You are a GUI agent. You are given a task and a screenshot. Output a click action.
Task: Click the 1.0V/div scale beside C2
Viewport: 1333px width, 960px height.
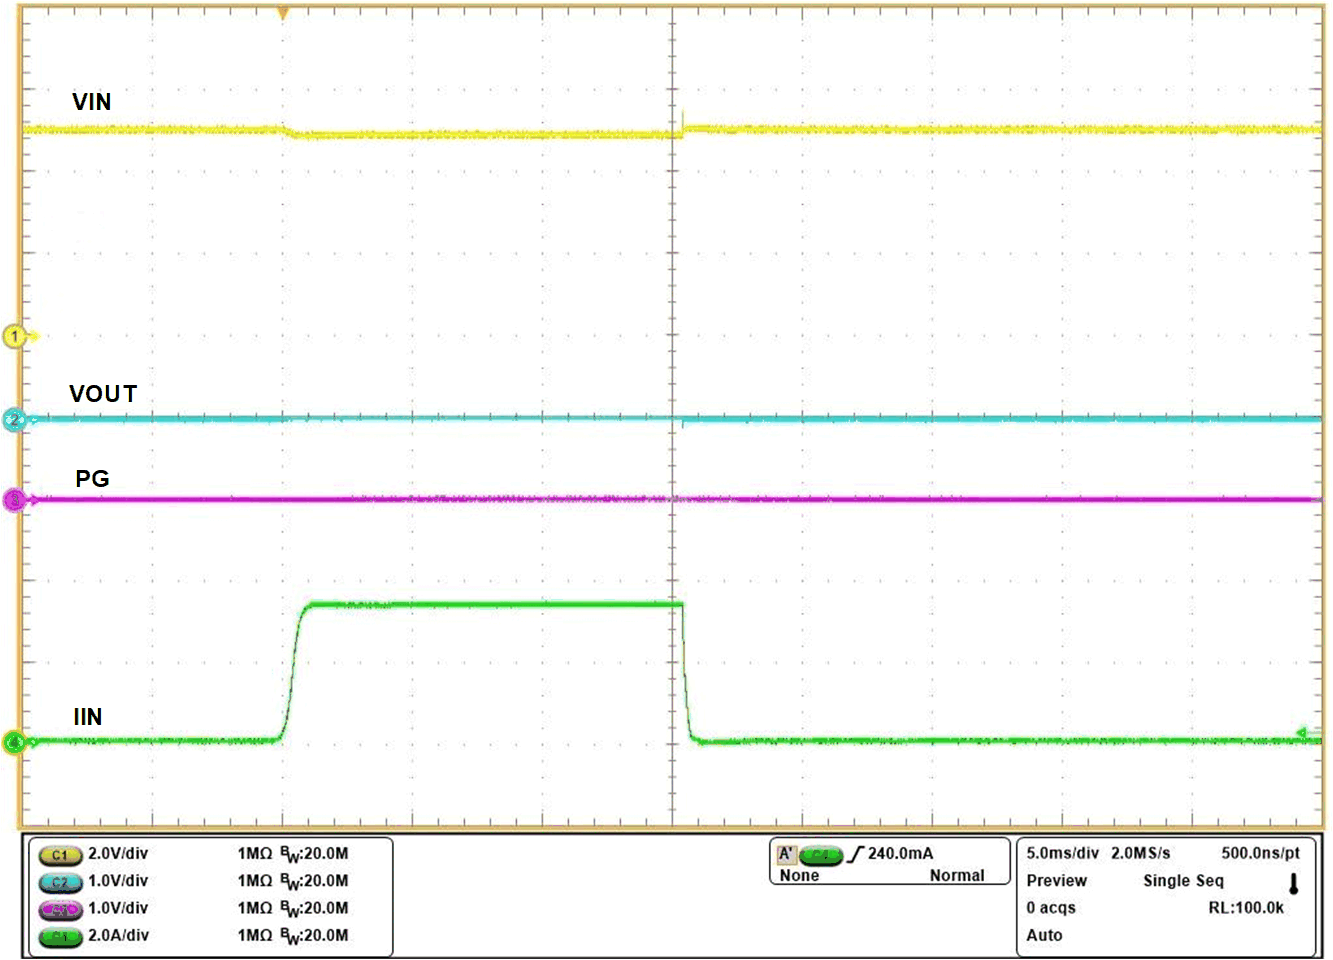click(x=118, y=881)
